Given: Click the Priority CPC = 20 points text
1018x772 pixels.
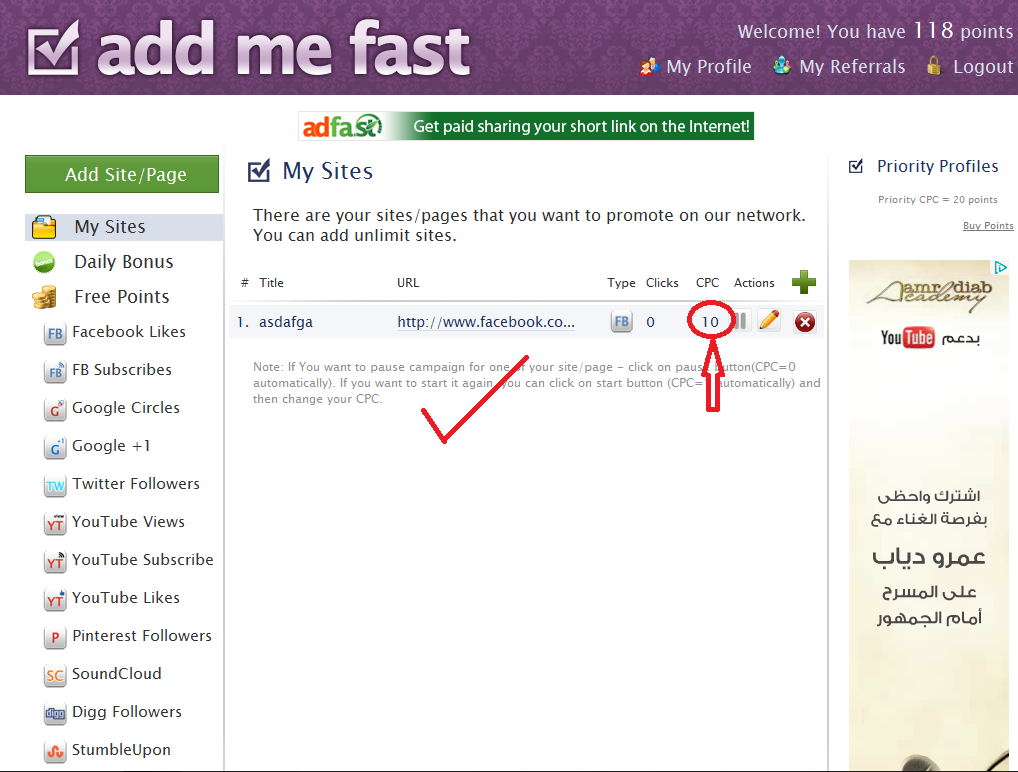Looking at the screenshot, I should click(937, 199).
